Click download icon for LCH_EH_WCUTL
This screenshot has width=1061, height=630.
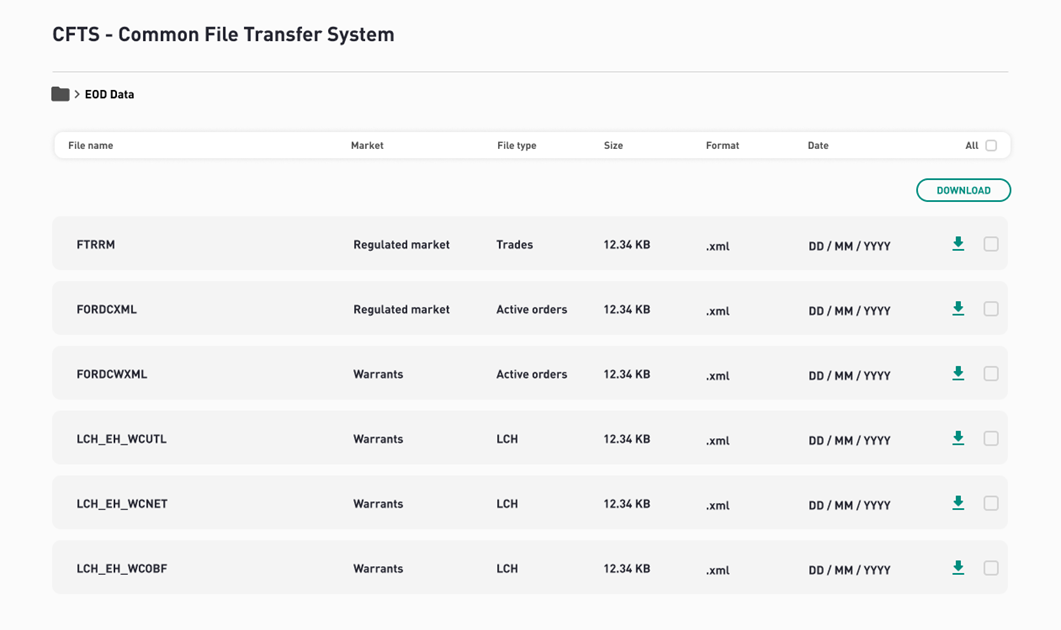point(957,438)
